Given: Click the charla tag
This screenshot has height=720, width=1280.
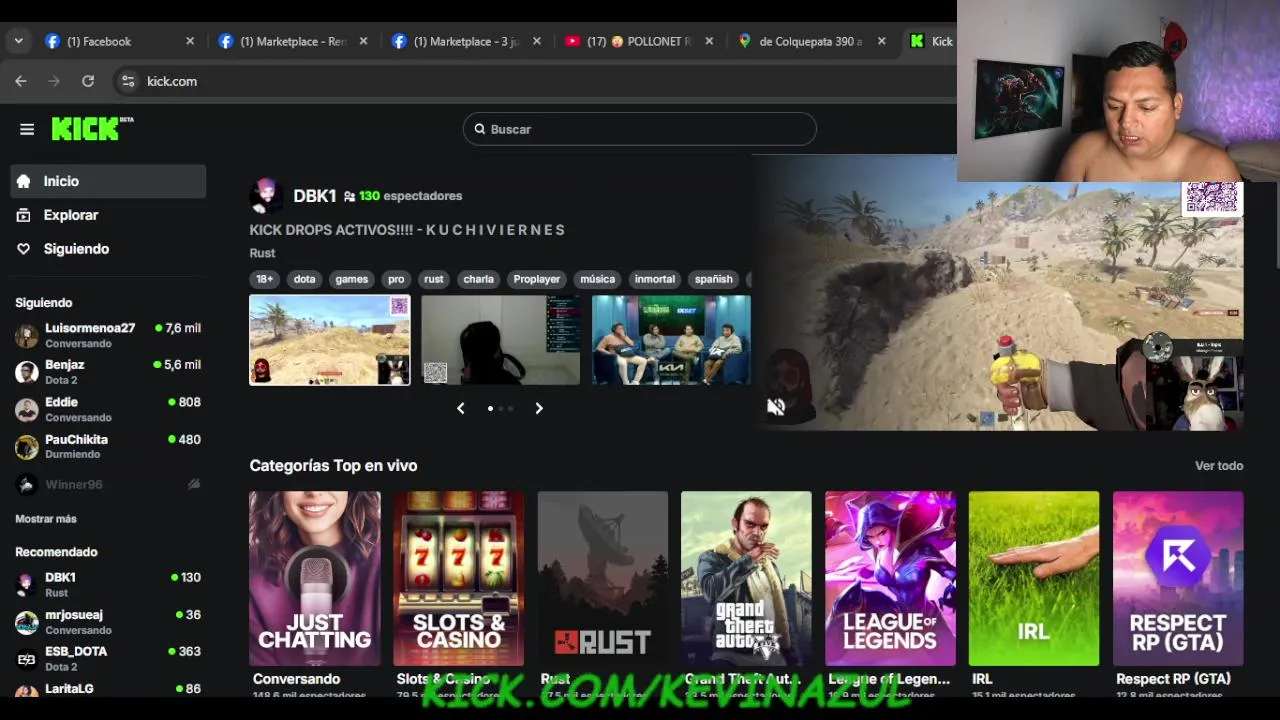Looking at the screenshot, I should 479,279.
